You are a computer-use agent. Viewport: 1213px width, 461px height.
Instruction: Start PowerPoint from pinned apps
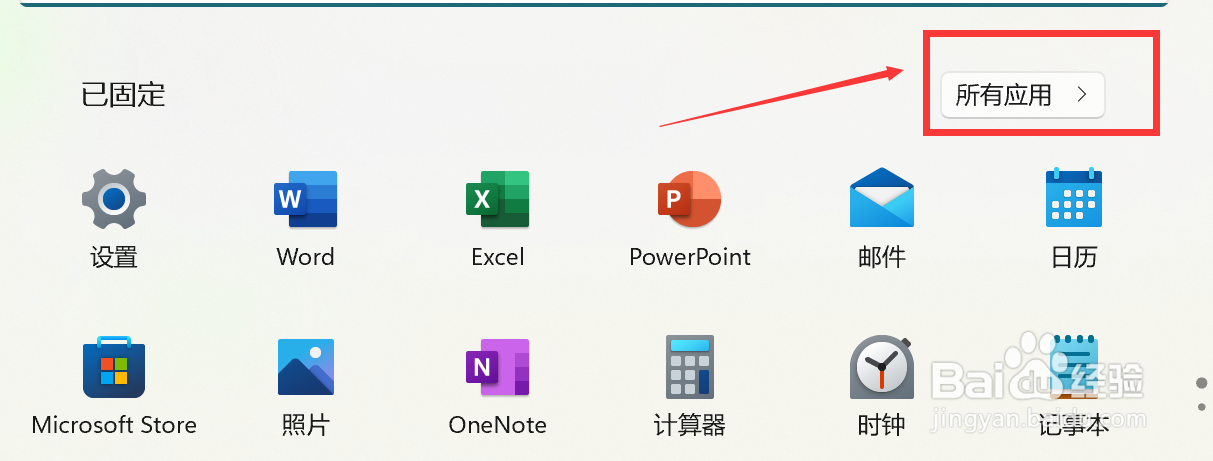pyautogui.click(x=689, y=199)
